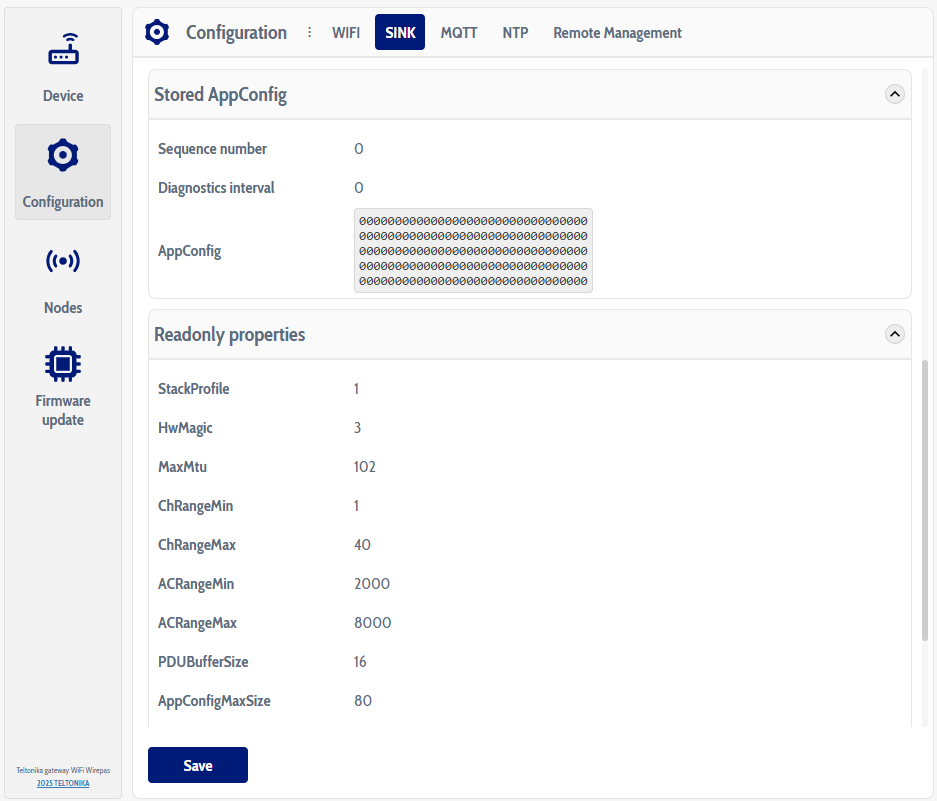The width and height of the screenshot is (937, 801).
Task: Open the Remote Management tab
Action: click(617, 32)
